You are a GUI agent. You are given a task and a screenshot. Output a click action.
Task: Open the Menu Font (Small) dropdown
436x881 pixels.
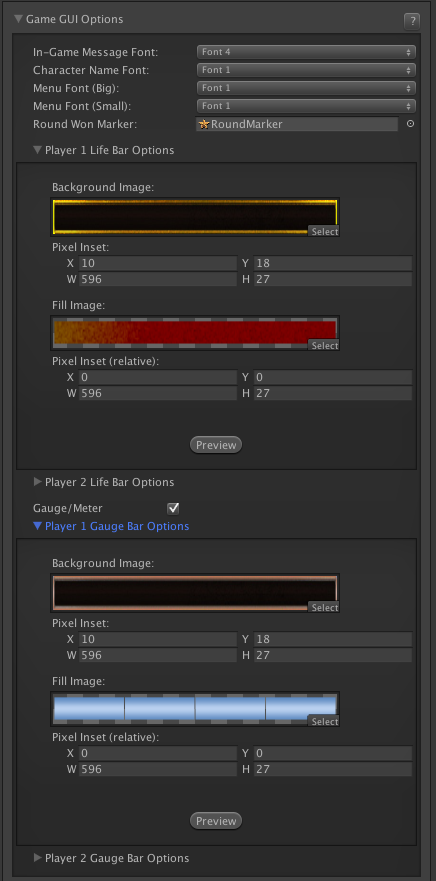tap(306, 106)
